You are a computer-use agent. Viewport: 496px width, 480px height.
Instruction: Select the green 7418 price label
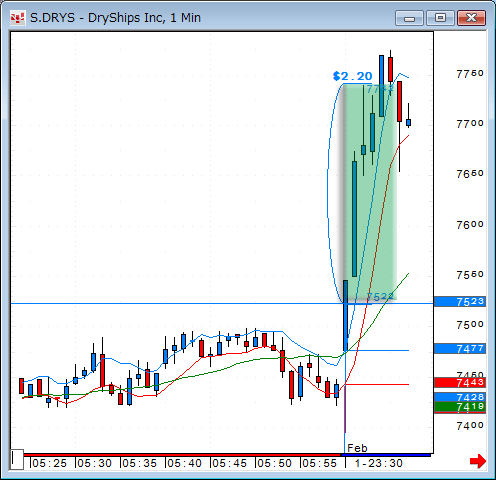[460, 407]
